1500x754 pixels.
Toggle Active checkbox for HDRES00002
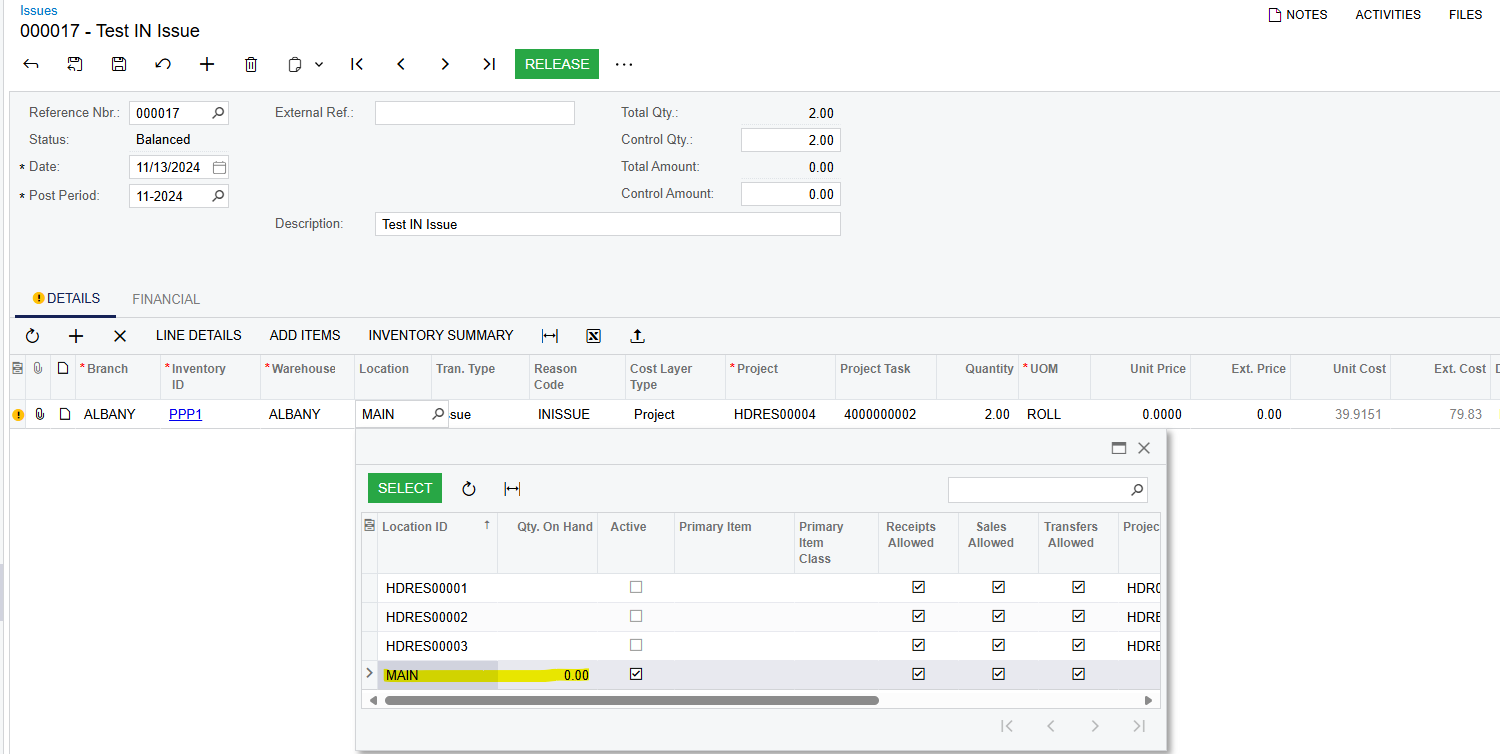pos(636,616)
